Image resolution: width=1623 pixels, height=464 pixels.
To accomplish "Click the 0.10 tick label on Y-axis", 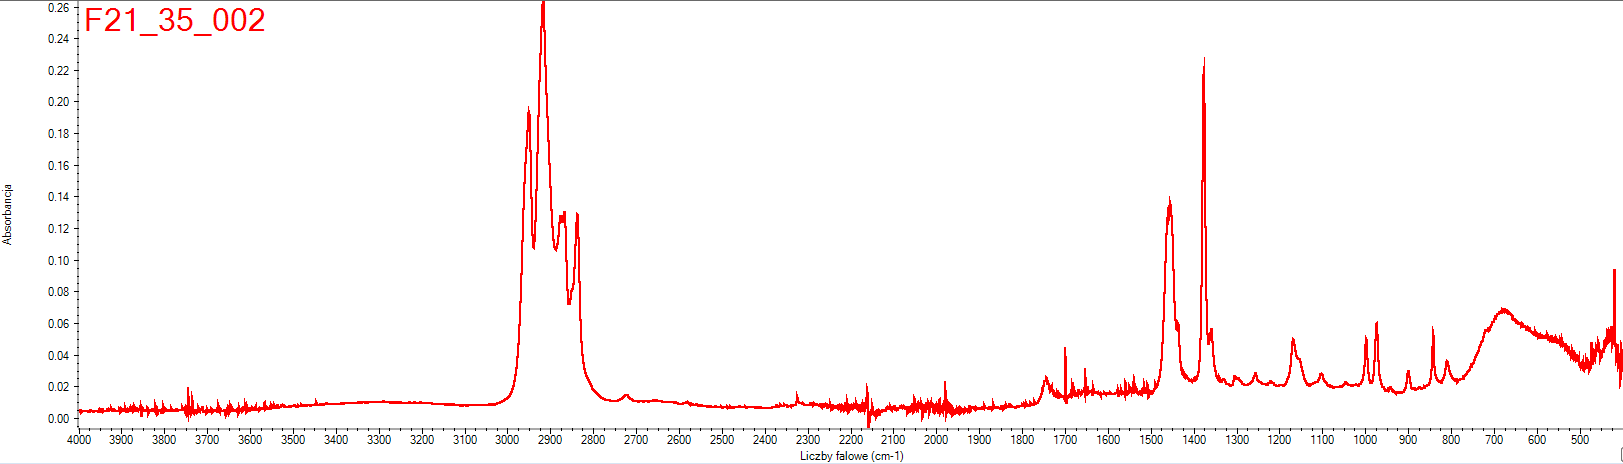I will tap(59, 261).
